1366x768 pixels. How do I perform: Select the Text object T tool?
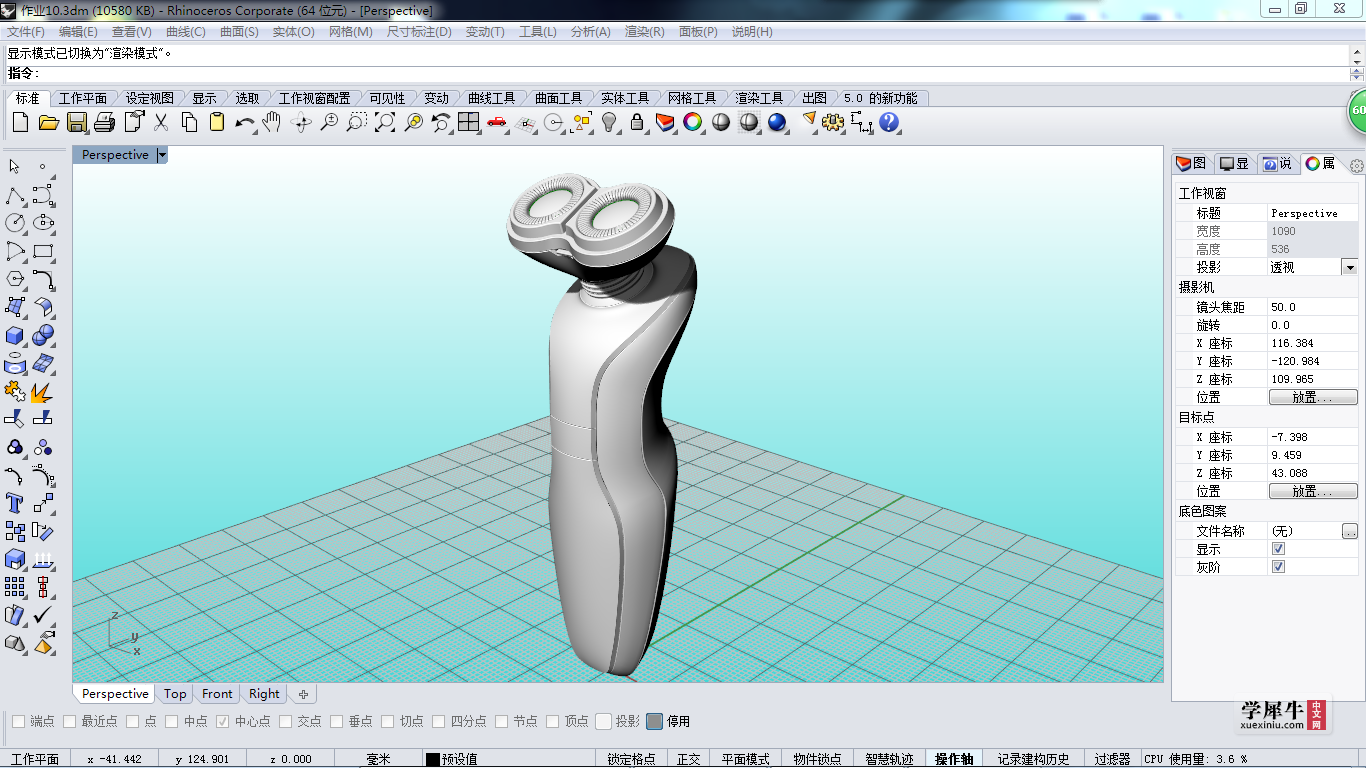point(15,503)
